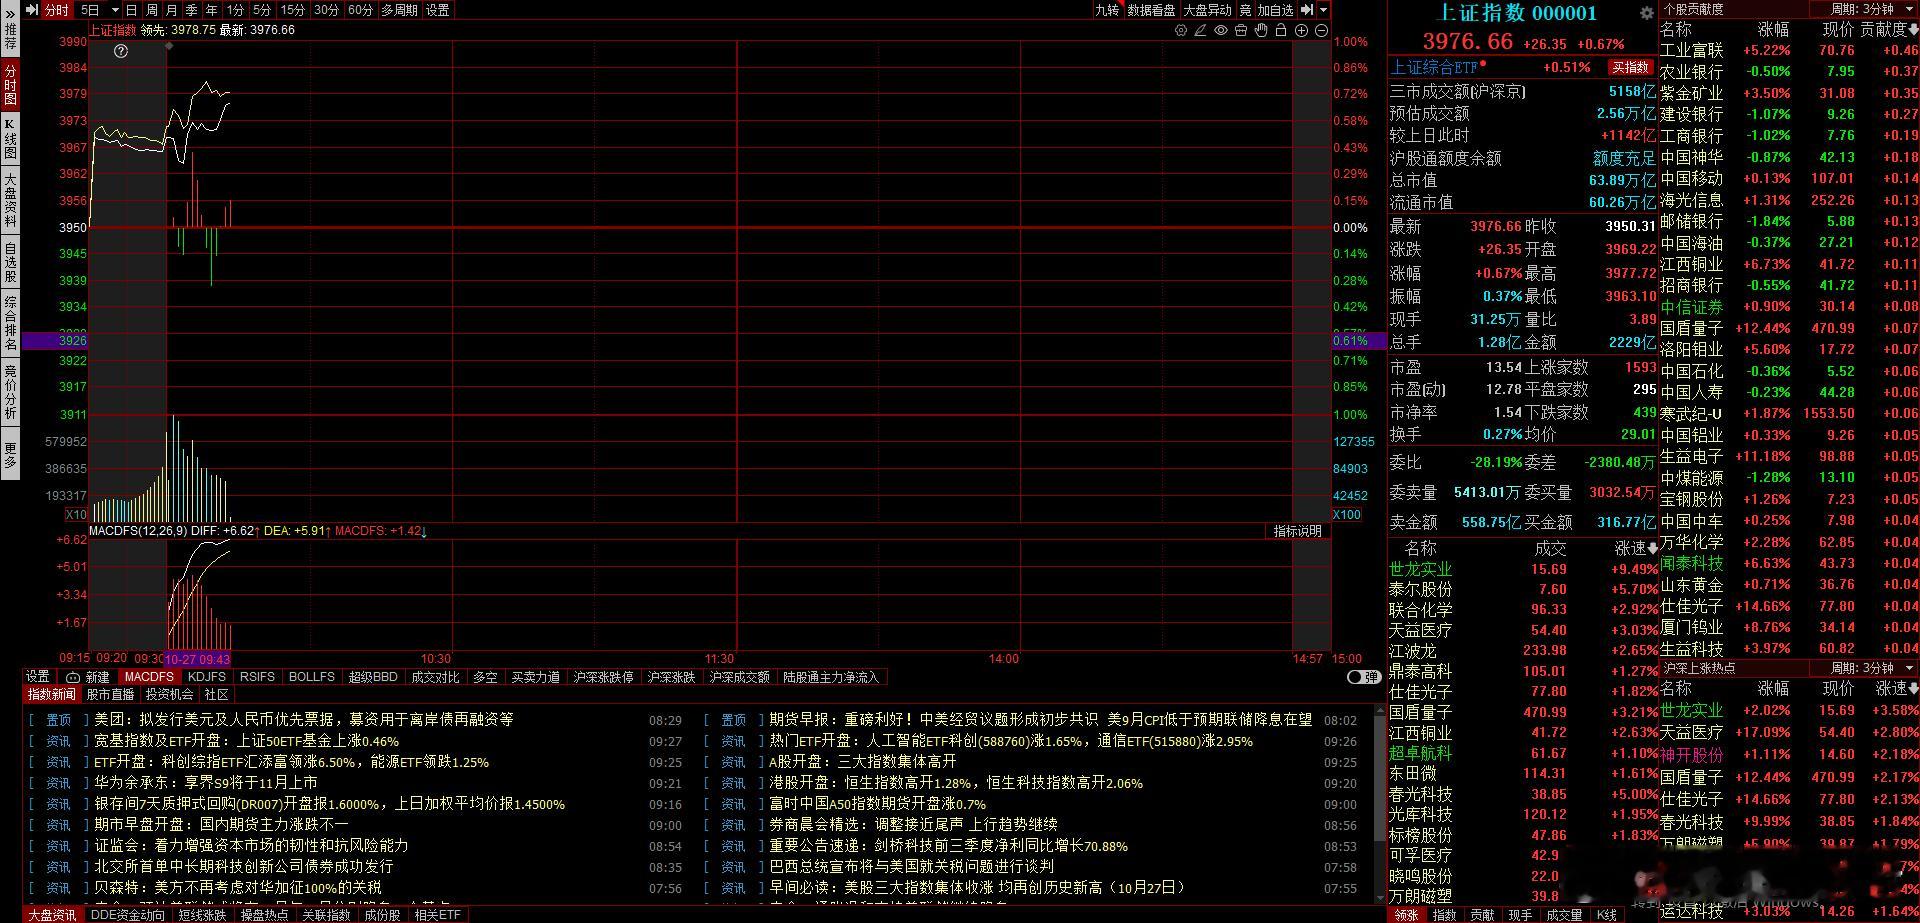The image size is (1920, 923).
Task: Select the 60分 period tab
Action: point(360,10)
